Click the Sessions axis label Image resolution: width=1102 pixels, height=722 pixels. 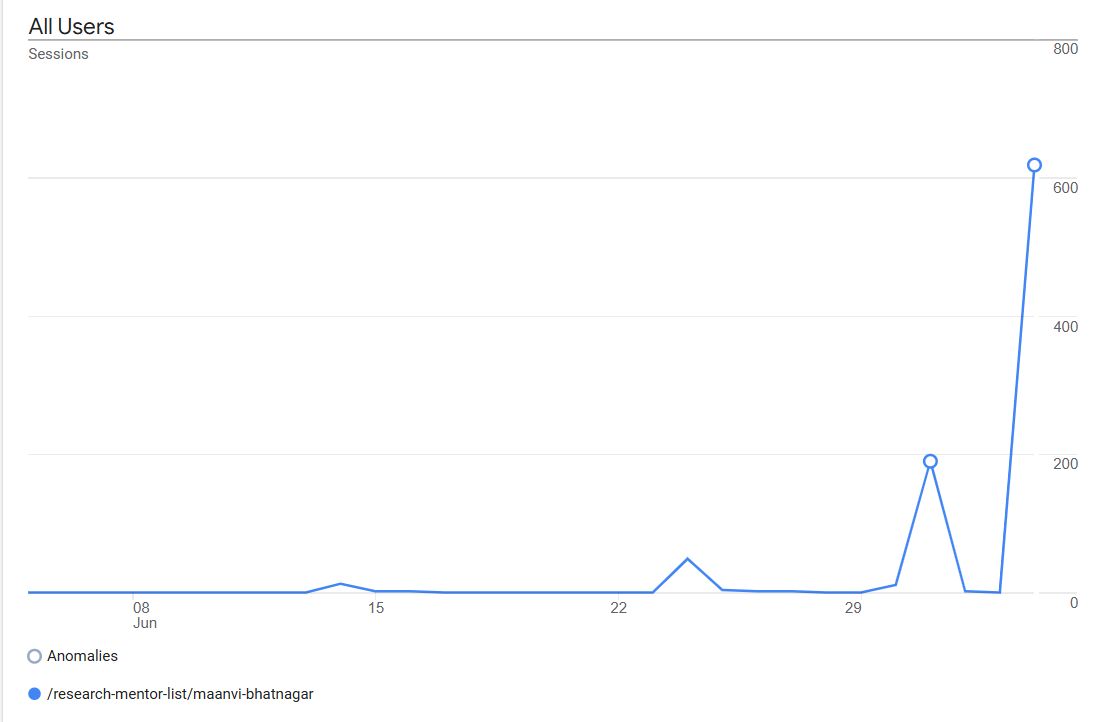pos(58,54)
